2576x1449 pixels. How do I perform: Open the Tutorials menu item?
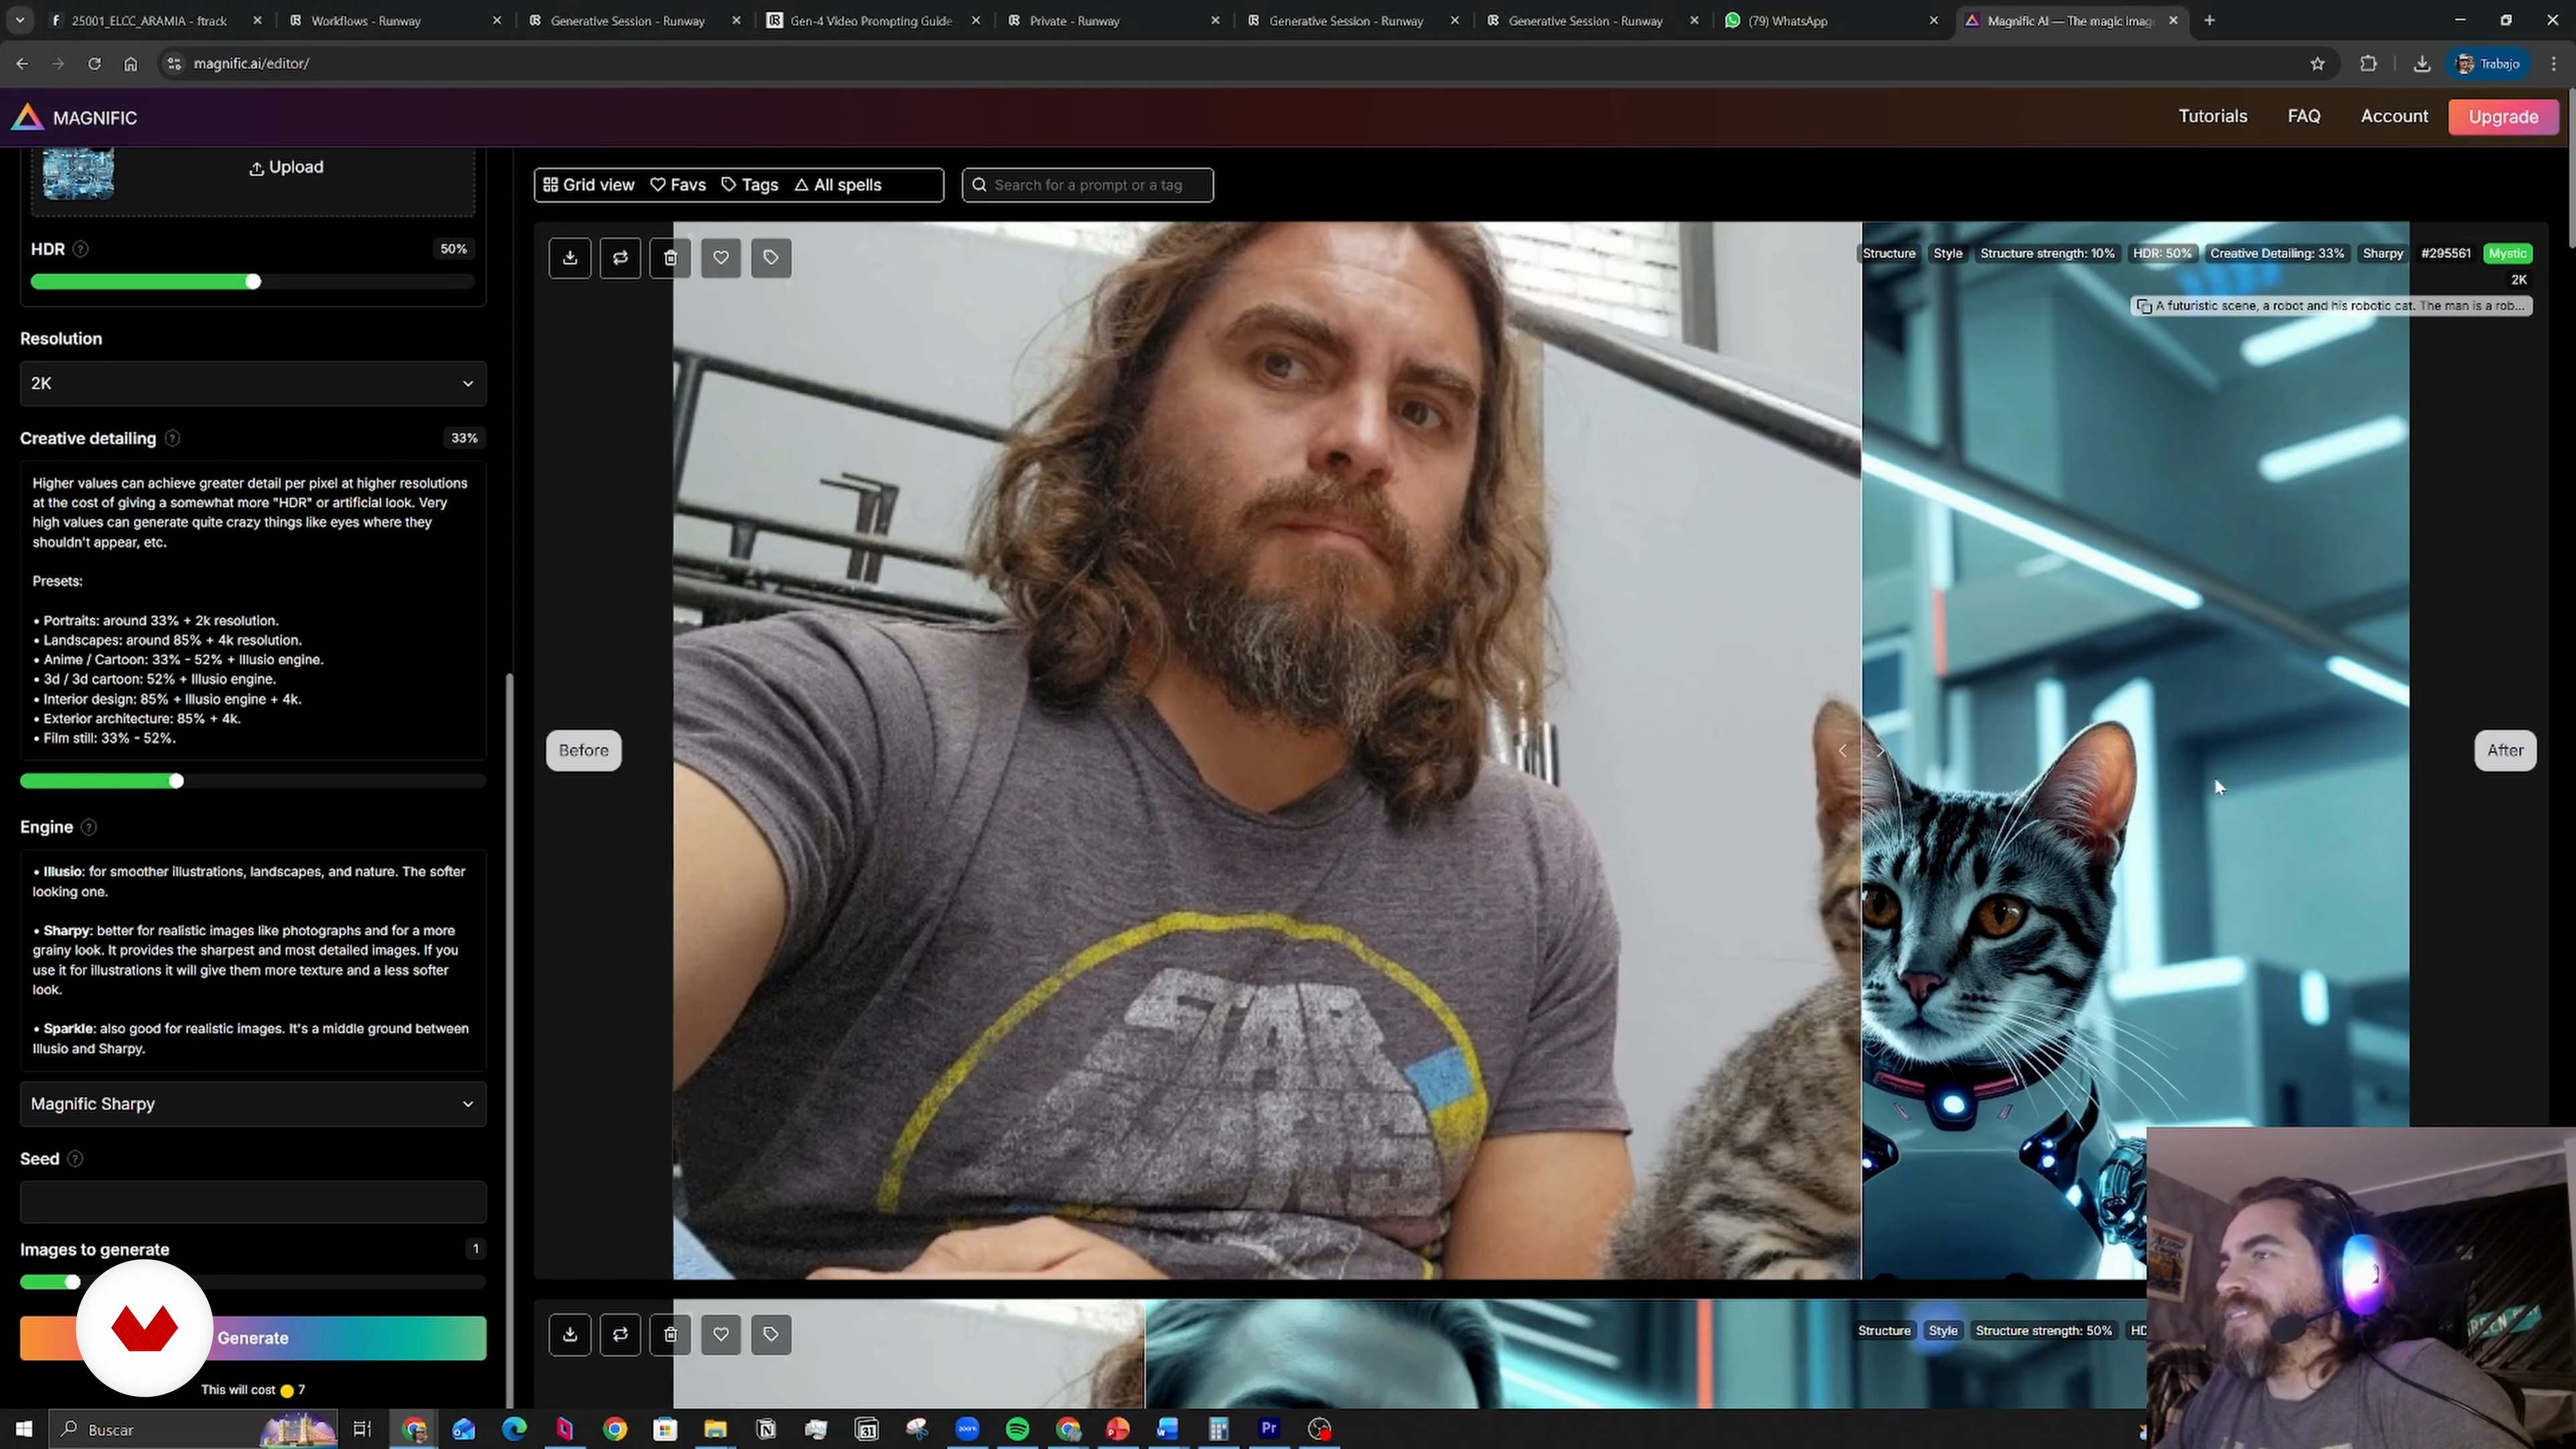tap(2212, 116)
